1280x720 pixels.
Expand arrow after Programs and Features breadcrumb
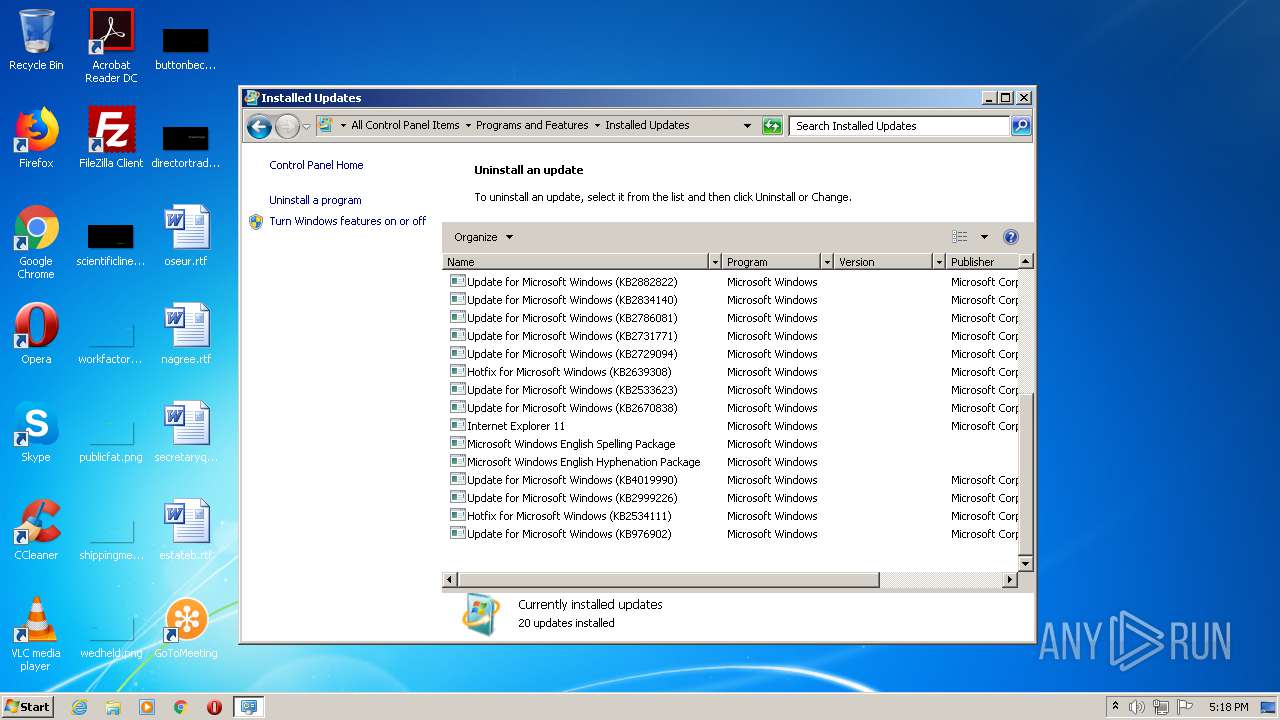pos(597,126)
